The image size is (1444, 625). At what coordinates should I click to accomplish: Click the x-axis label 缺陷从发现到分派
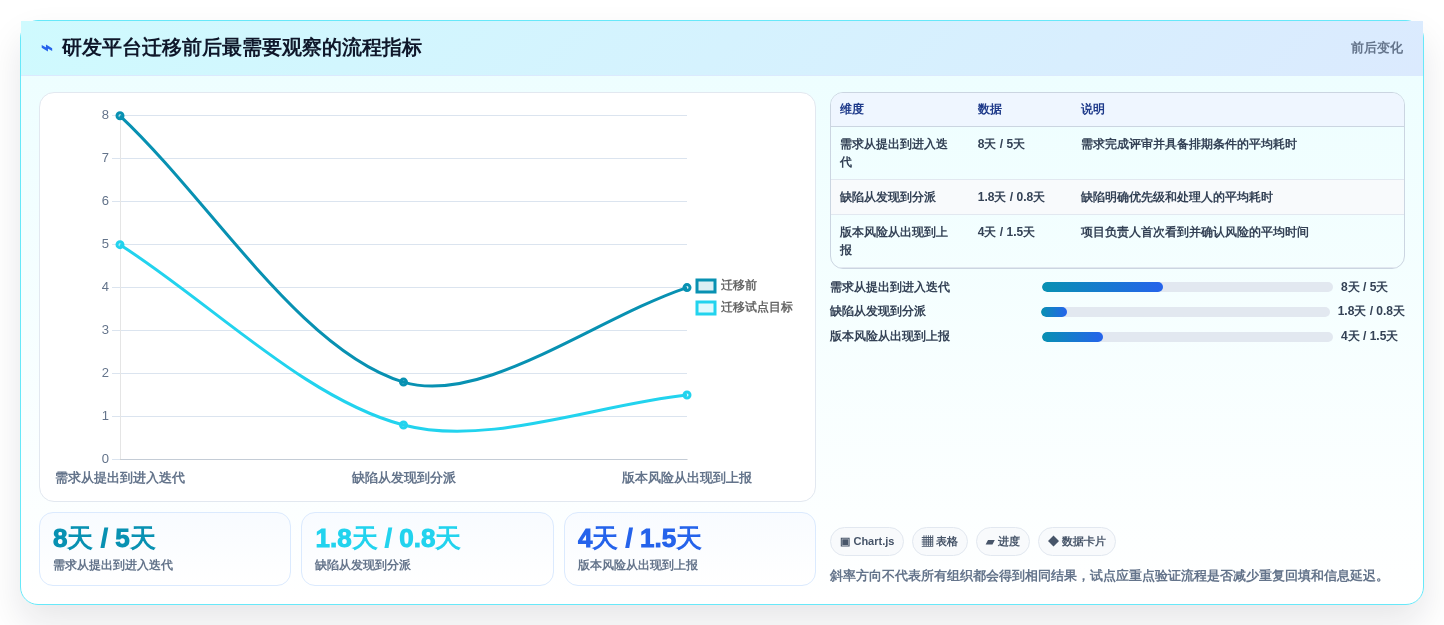(404, 478)
